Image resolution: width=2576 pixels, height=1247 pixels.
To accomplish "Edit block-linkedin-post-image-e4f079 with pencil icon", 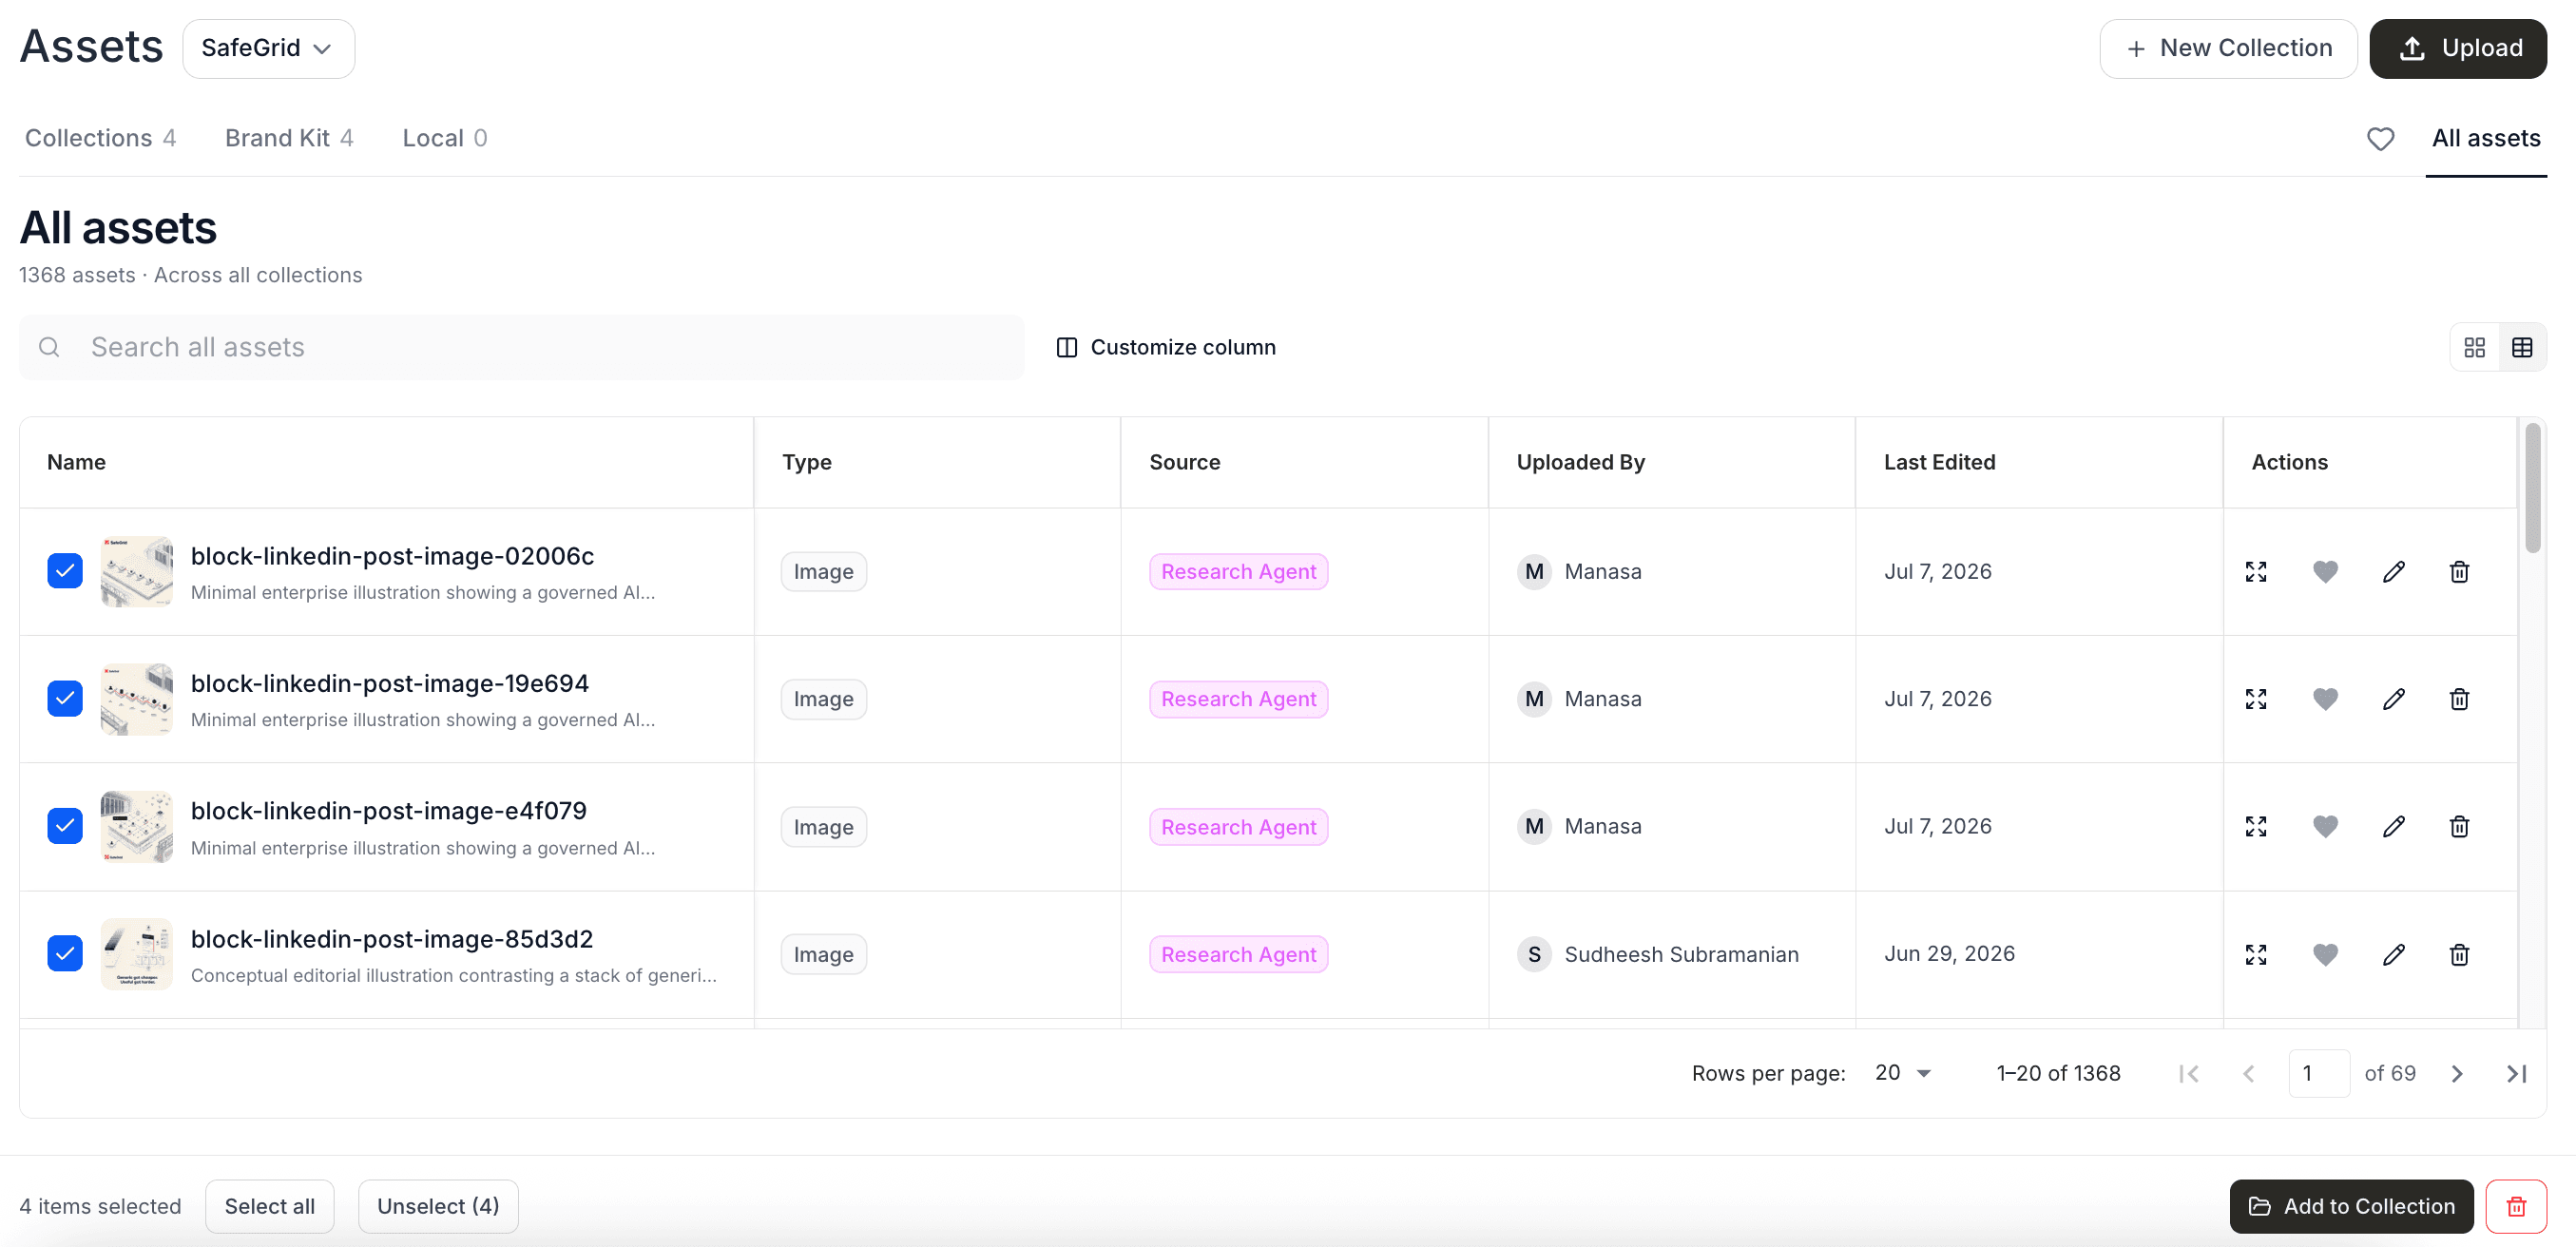I will click(2393, 826).
